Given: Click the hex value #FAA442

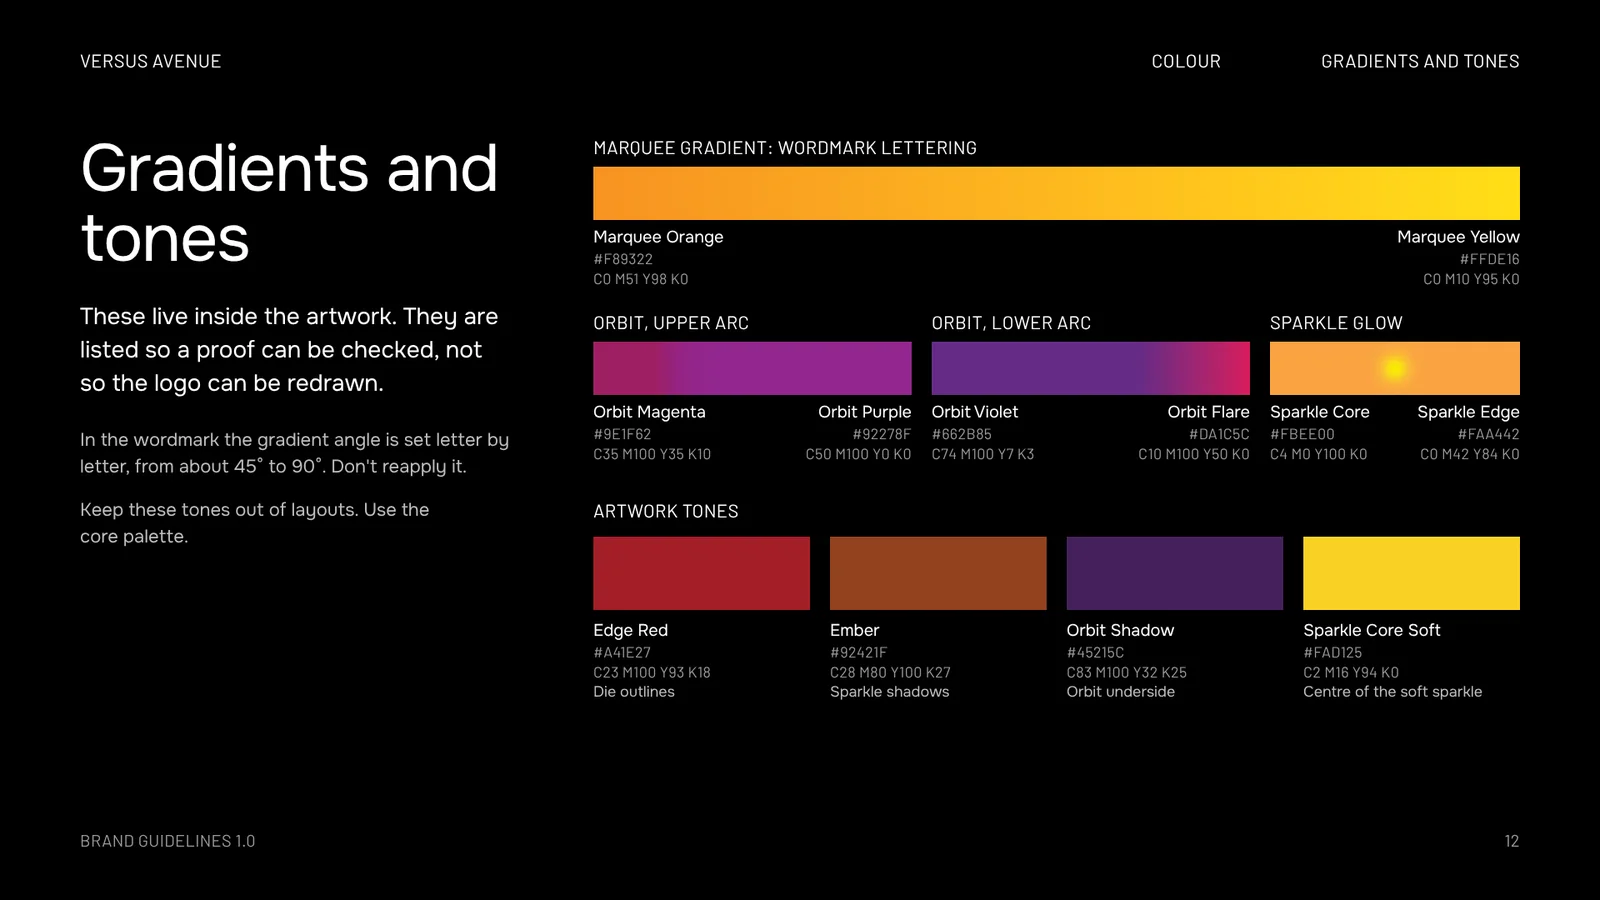Looking at the screenshot, I should pos(1488,434).
